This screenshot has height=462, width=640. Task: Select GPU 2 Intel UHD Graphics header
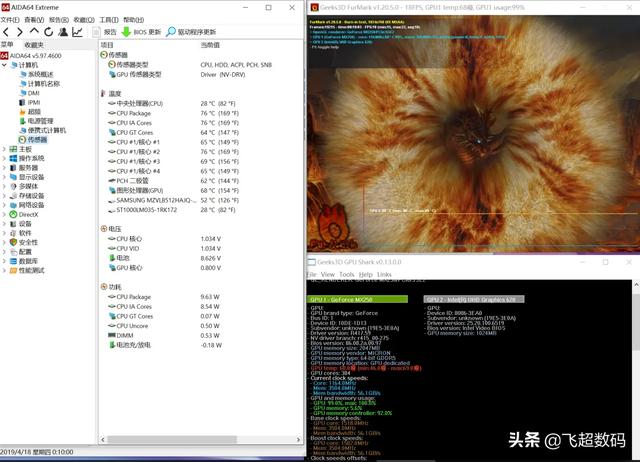click(x=474, y=300)
